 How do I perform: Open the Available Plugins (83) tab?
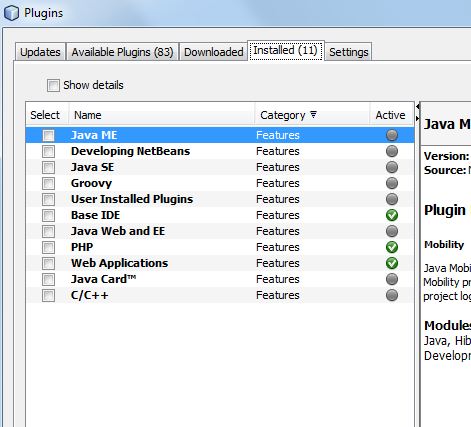click(x=122, y=52)
